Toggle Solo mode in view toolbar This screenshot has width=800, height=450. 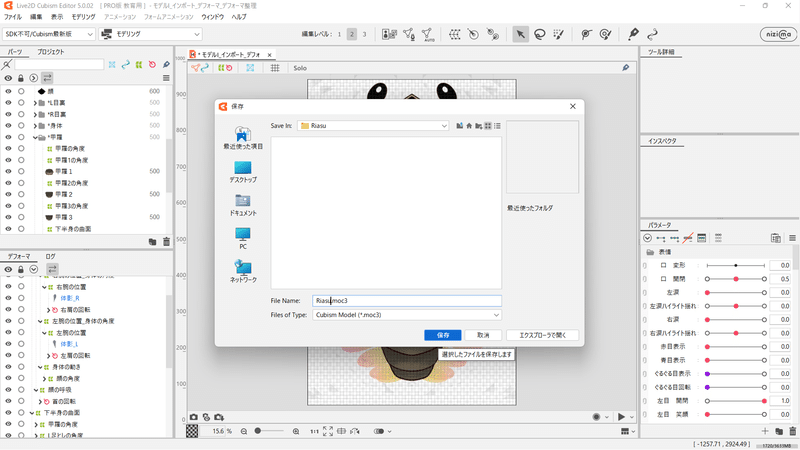[300, 68]
